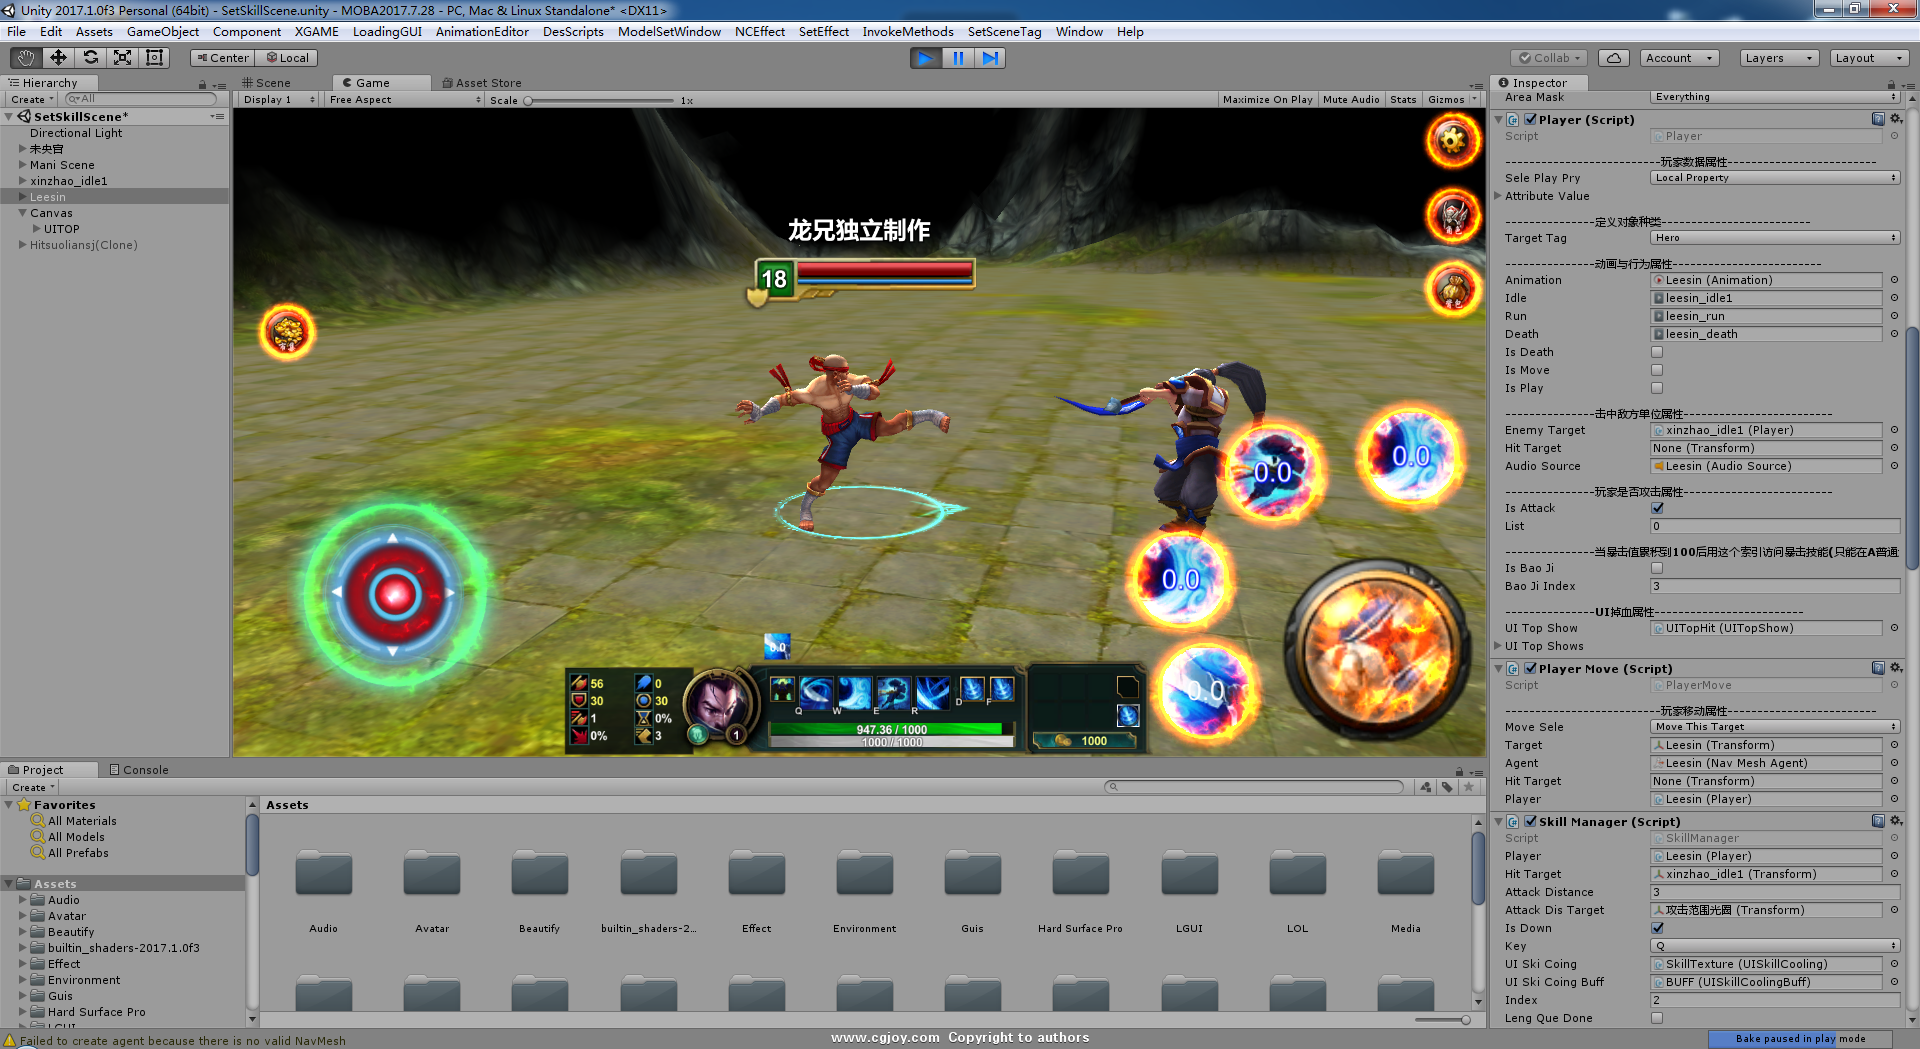The width and height of the screenshot is (1920, 1049).
Task: Open Player Move script settings gear
Action: coord(1895,668)
